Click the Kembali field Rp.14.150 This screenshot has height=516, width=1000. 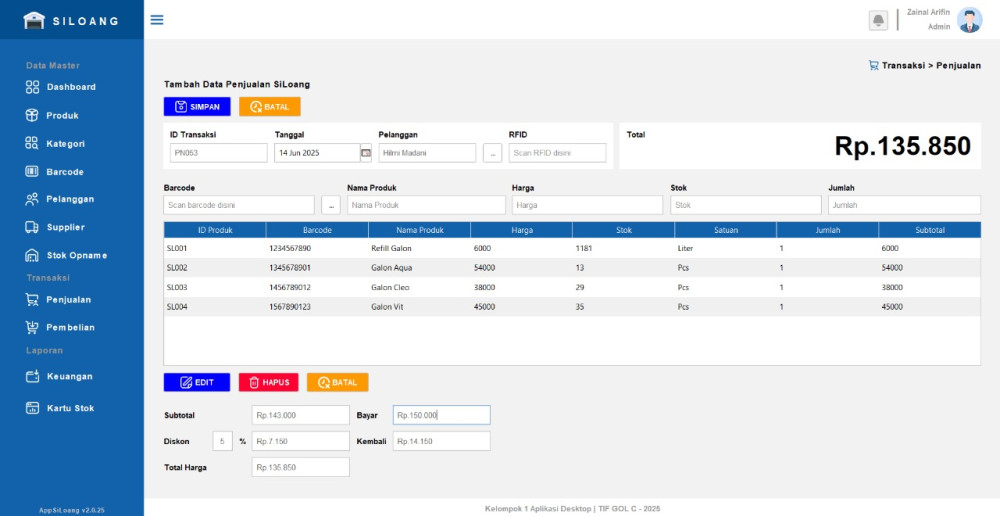[x=441, y=441]
